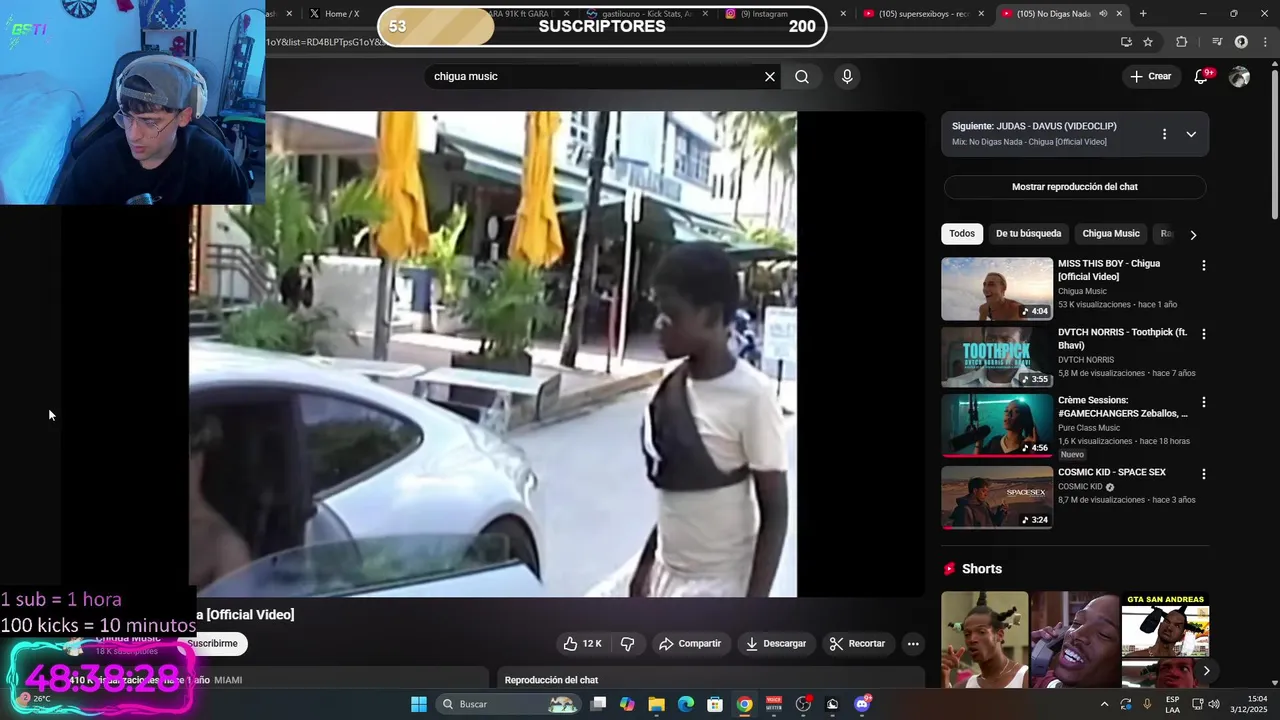Clear the 'chigua music' search text

coord(770,77)
